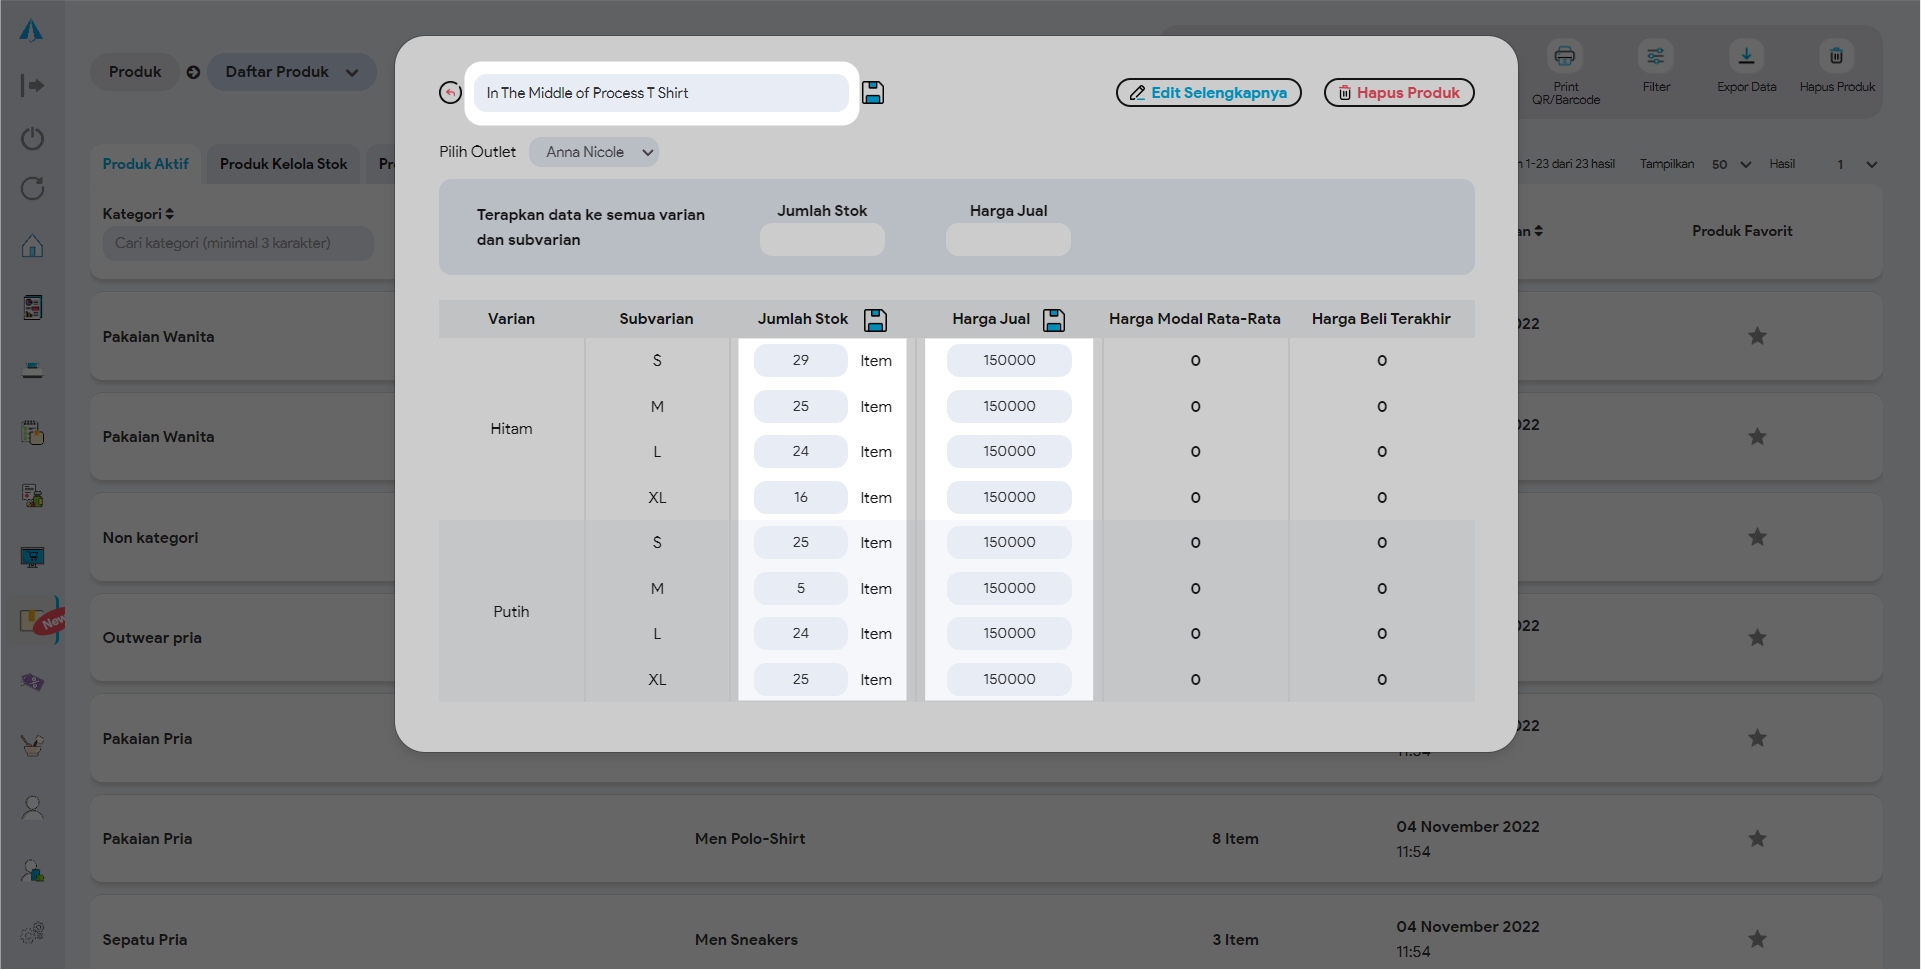
Task: Click the Print QR/Barcode icon
Action: click(1565, 57)
